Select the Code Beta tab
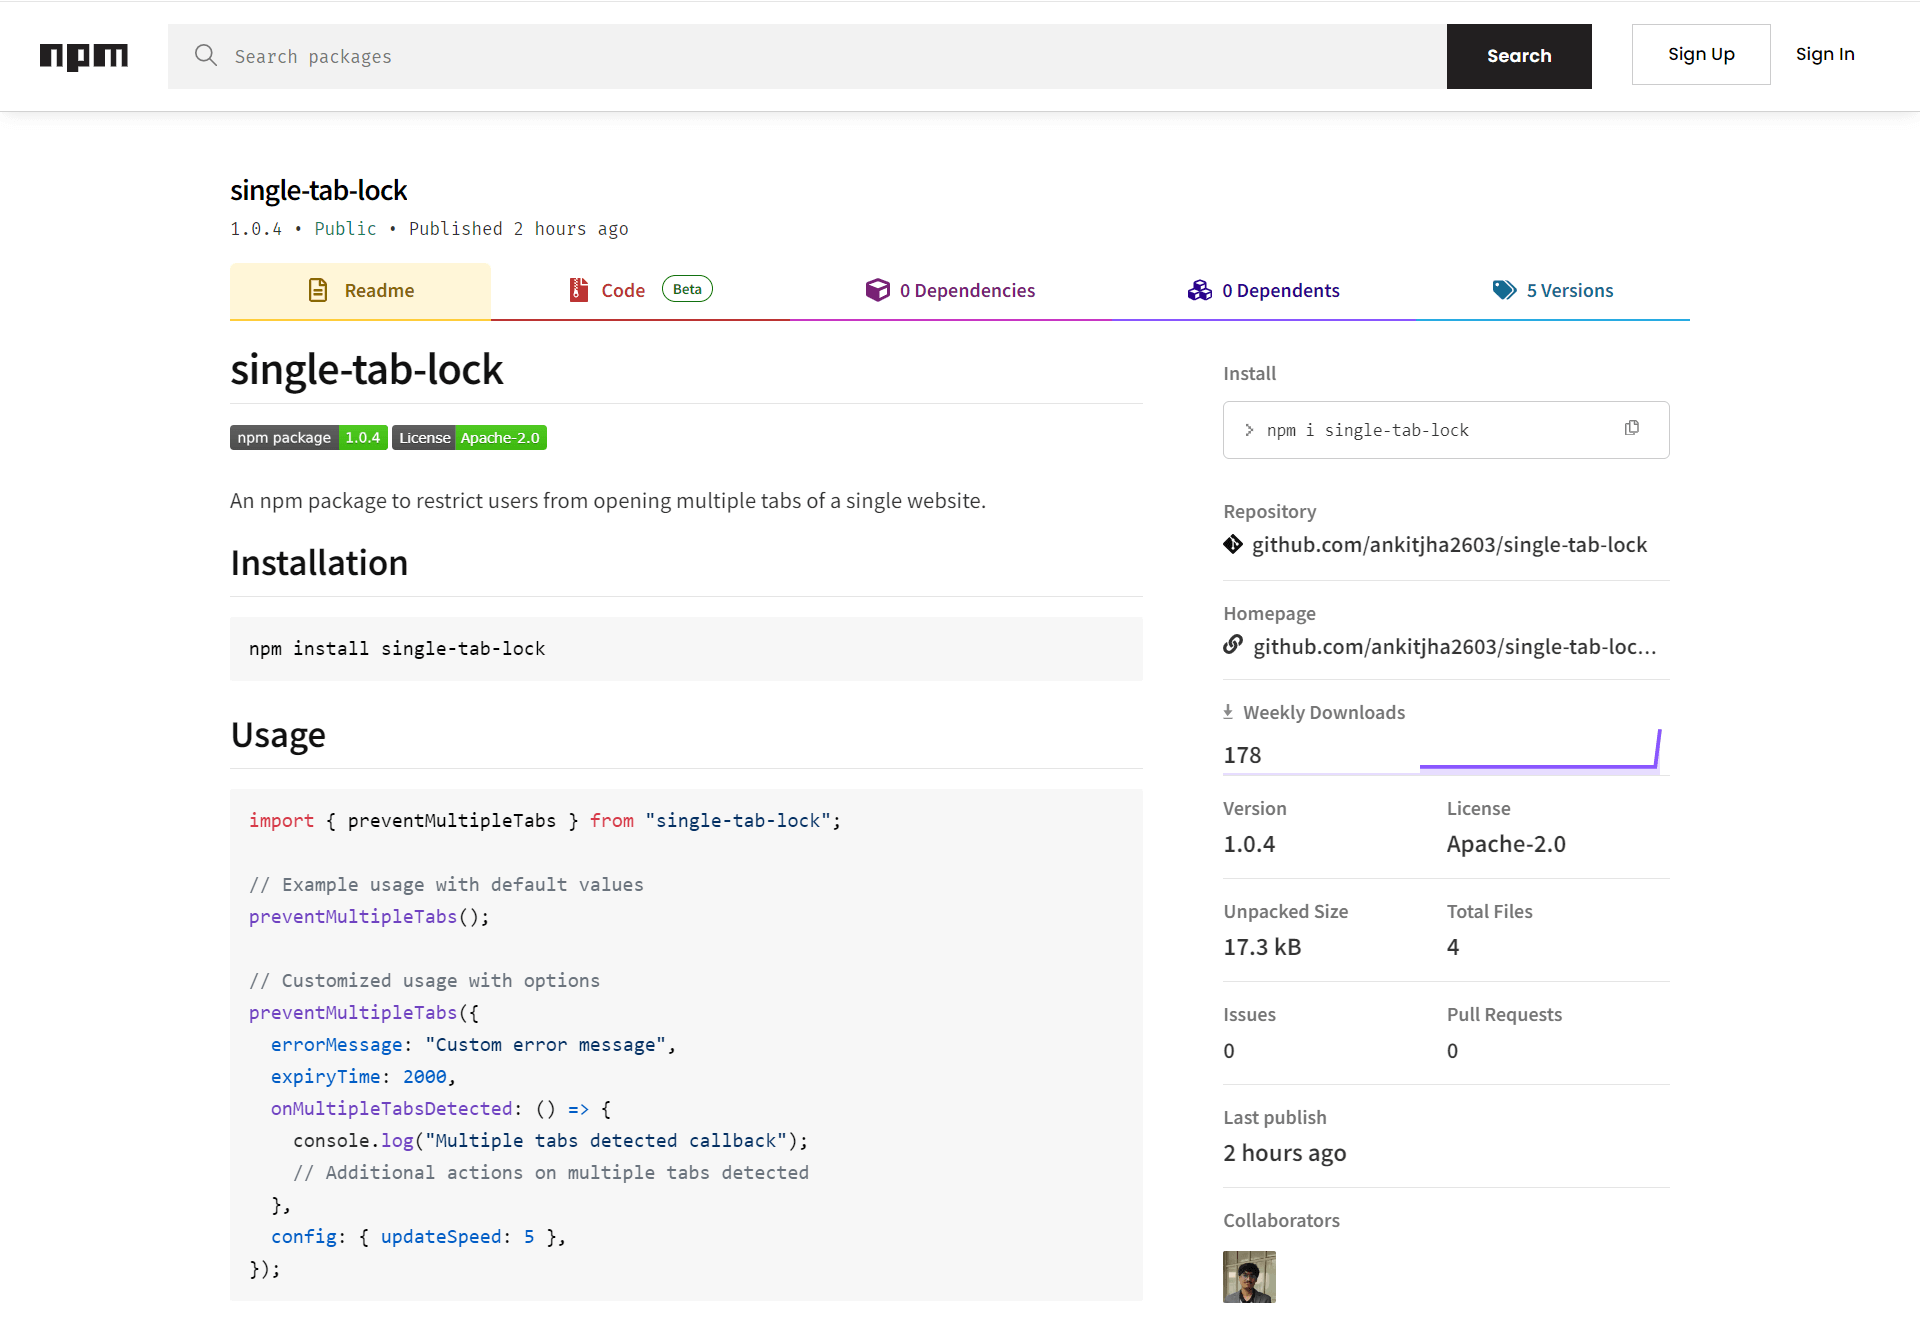Viewport: 1920px width, 1322px height. [x=638, y=290]
